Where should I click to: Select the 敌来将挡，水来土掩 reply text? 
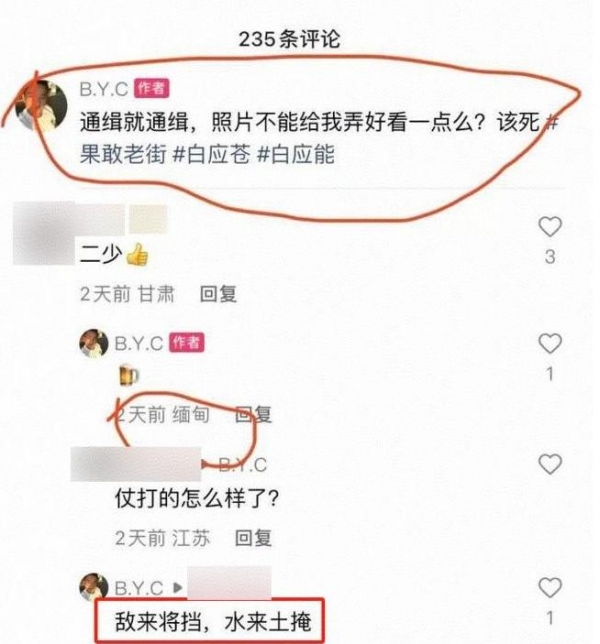pyautogui.click(x=213, y=621)
